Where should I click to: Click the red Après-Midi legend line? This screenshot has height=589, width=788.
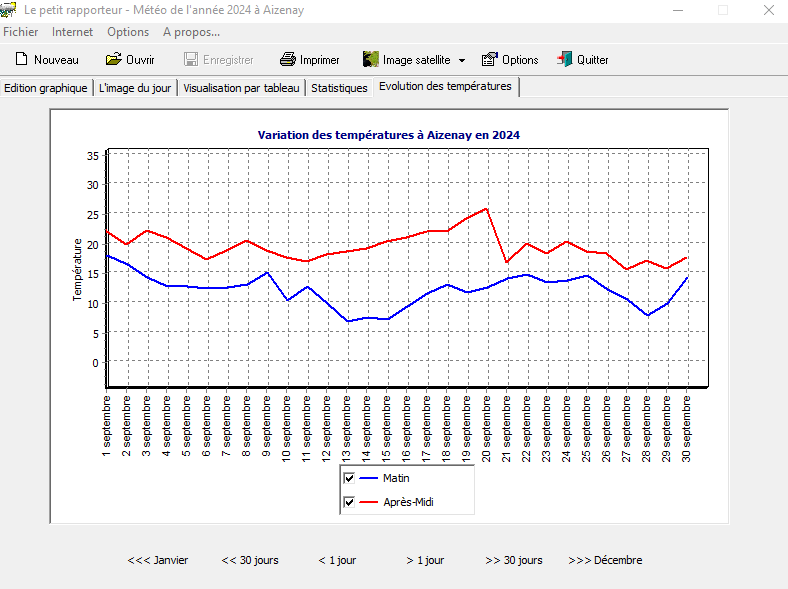tap(368, 502)
